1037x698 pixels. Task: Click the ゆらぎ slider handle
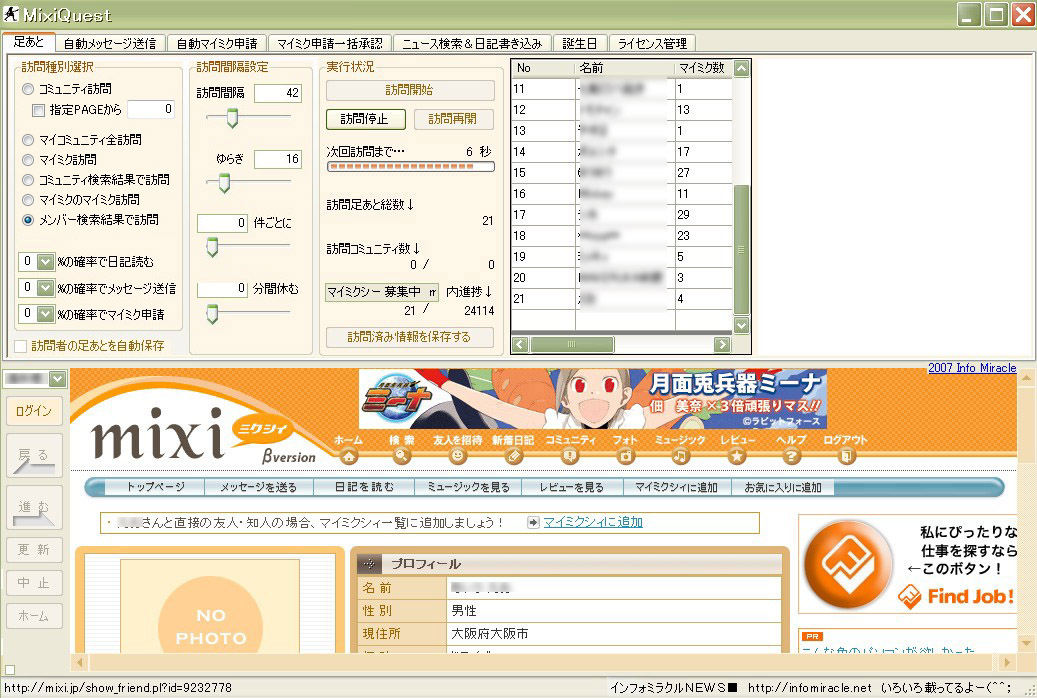pos(224,183)
